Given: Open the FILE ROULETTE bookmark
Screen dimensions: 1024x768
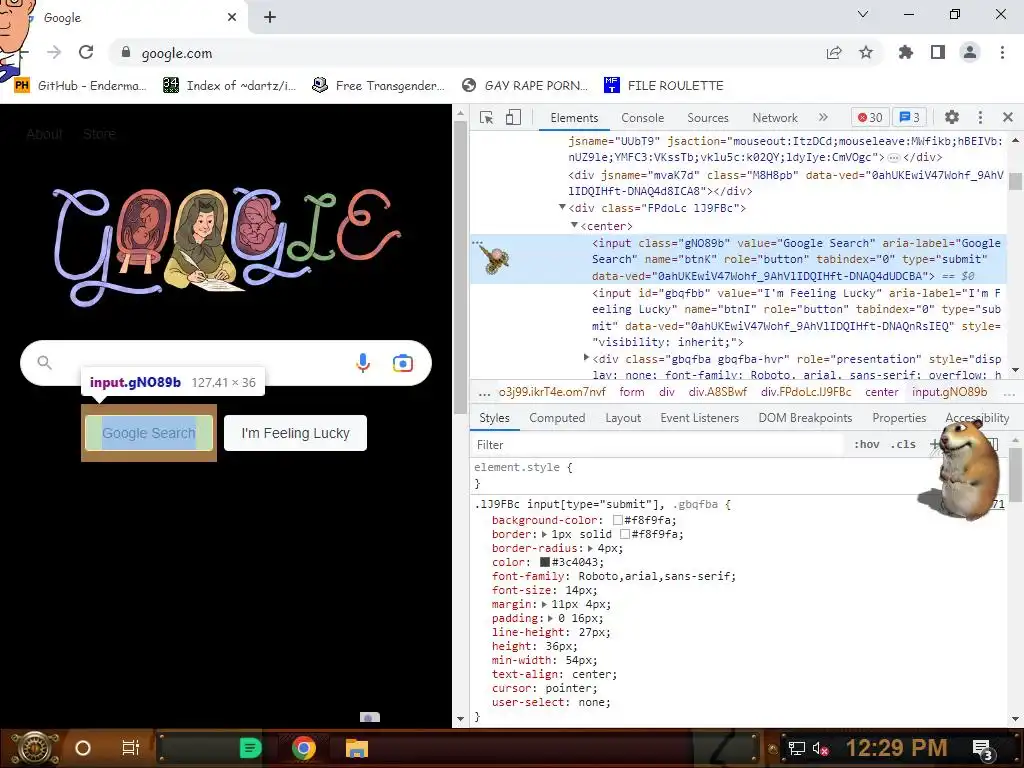Looking at the screenshot, I should tap(664, 86).
